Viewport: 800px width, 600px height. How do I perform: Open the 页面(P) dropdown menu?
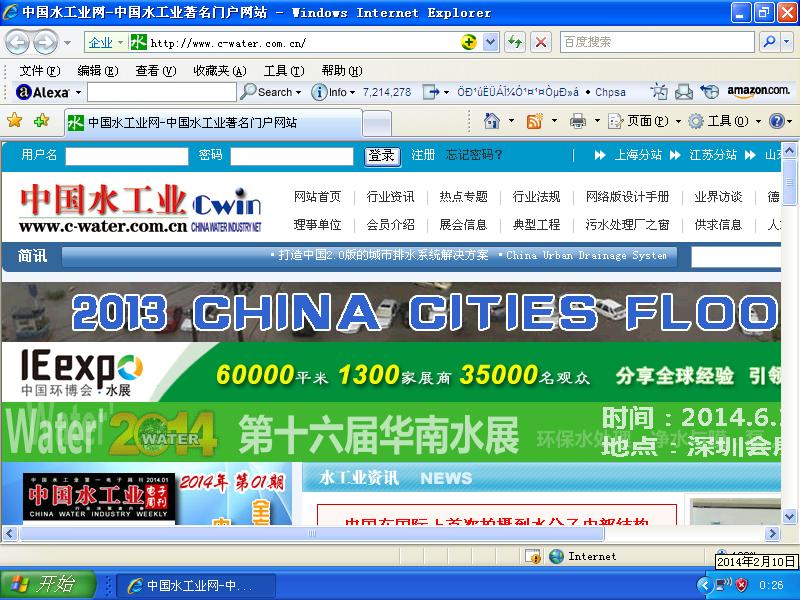(645, 121)
